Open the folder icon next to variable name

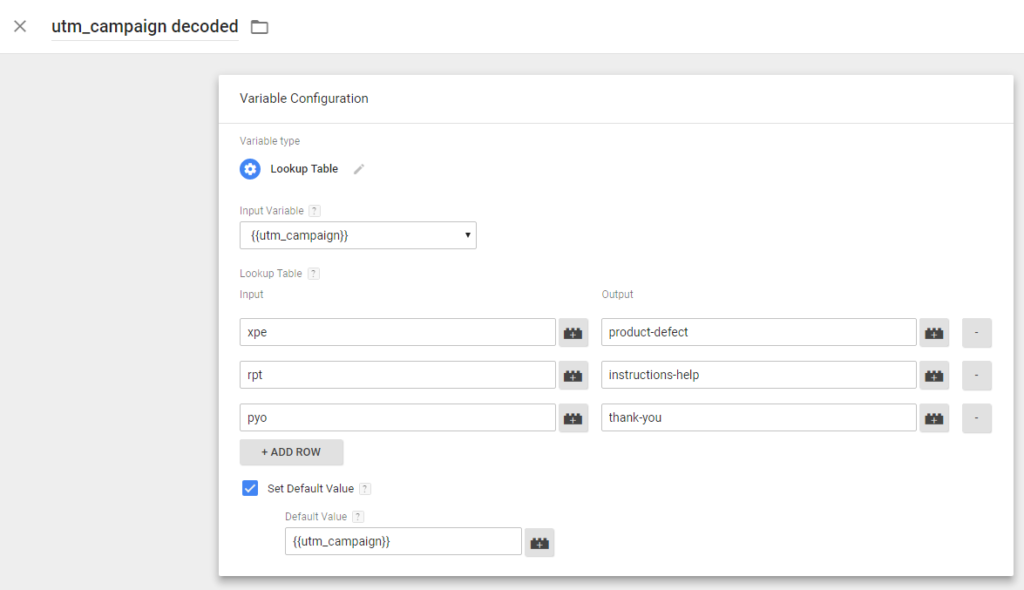(x=260, y=27)
